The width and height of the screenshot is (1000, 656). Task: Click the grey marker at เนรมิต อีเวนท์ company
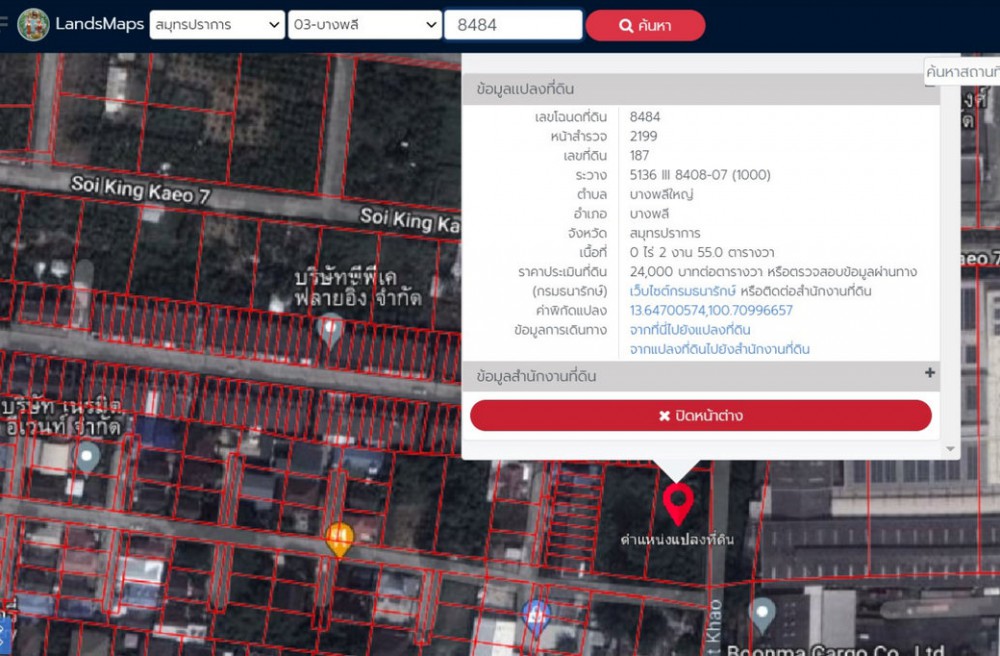tap(87, 457)
